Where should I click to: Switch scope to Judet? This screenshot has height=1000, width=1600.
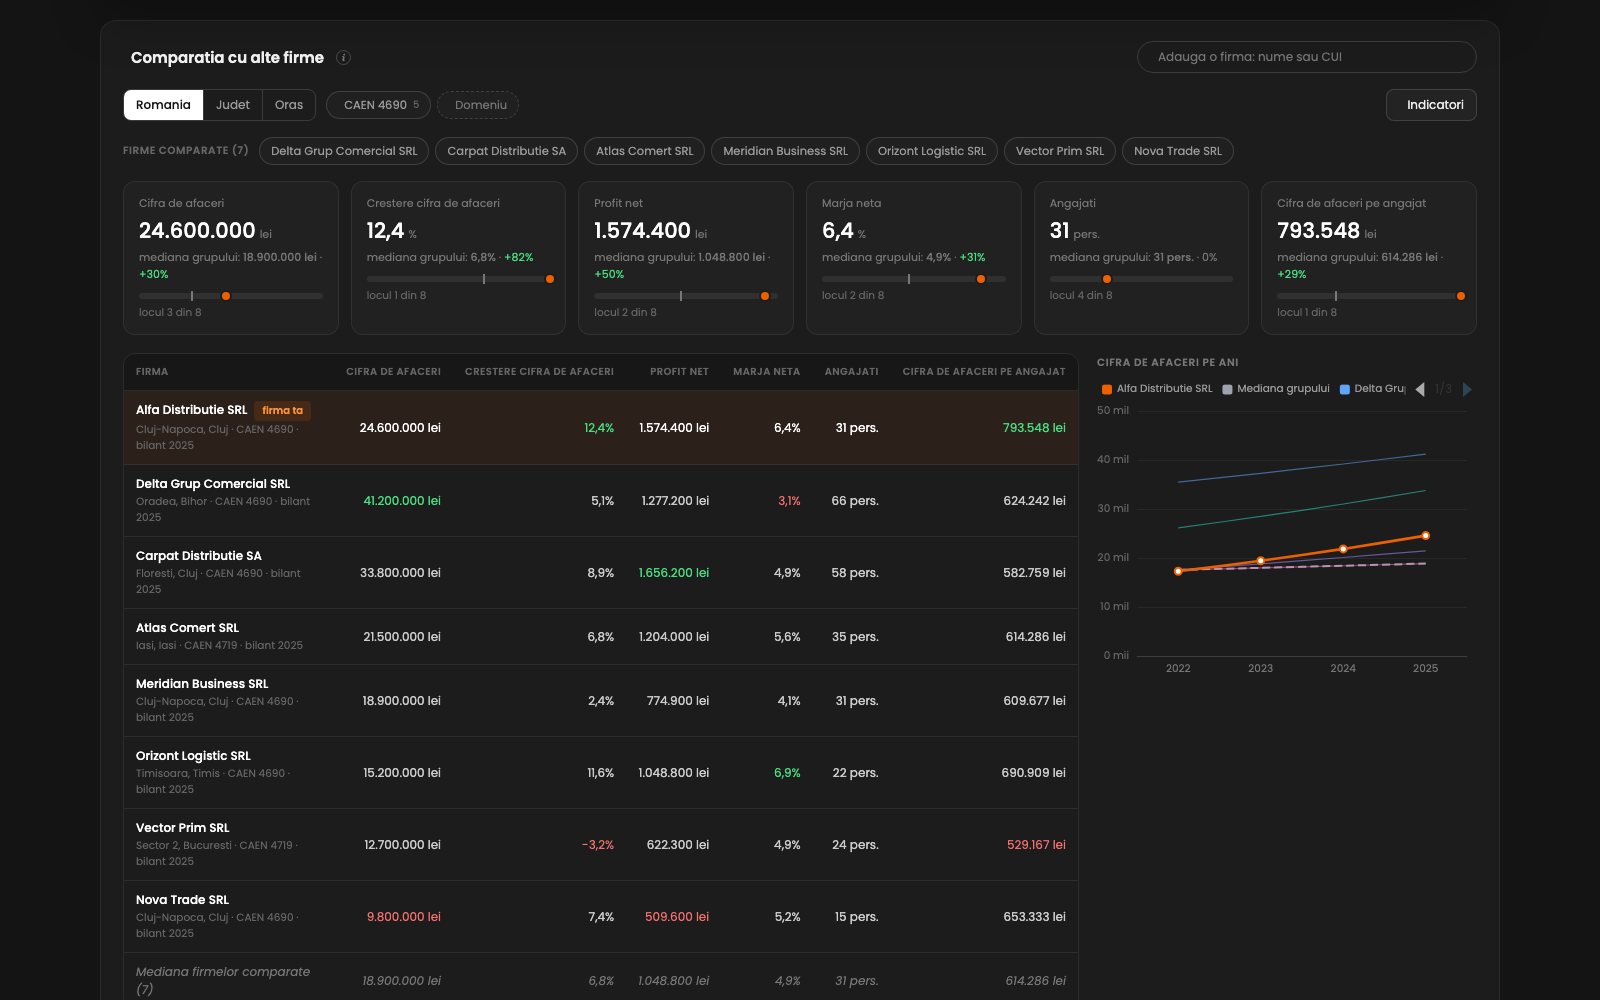[233, 105]
